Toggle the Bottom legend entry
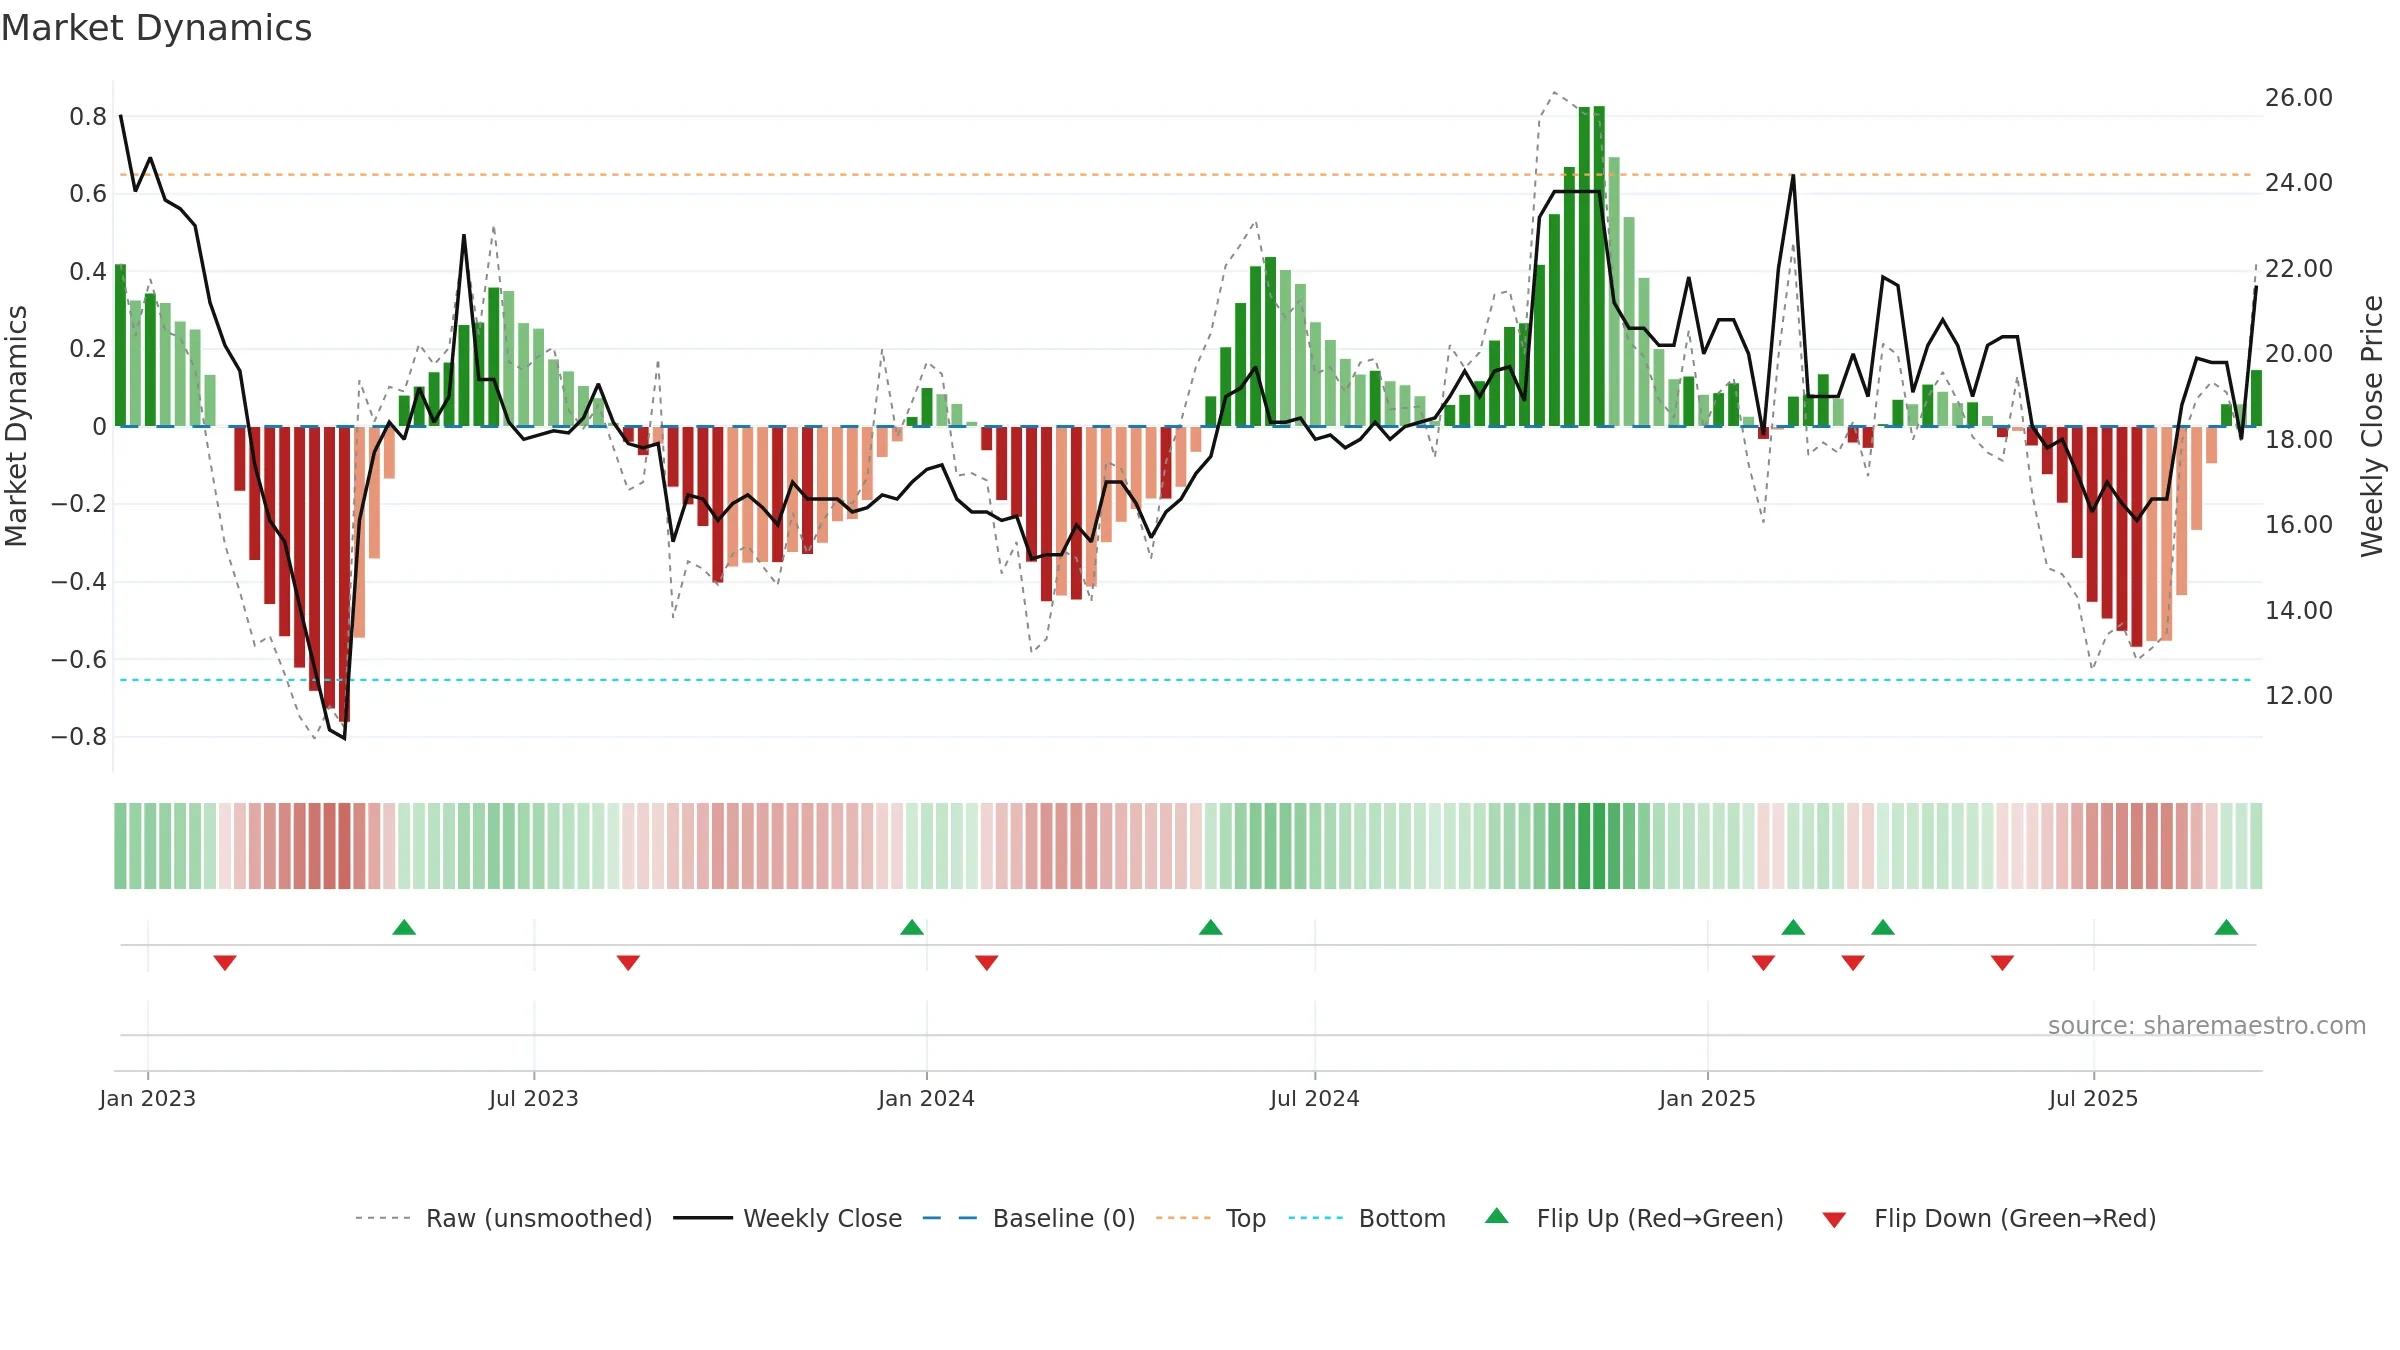Image resolution: width=2400 pixels, height=1350 pixels. click(1367, 1218)
